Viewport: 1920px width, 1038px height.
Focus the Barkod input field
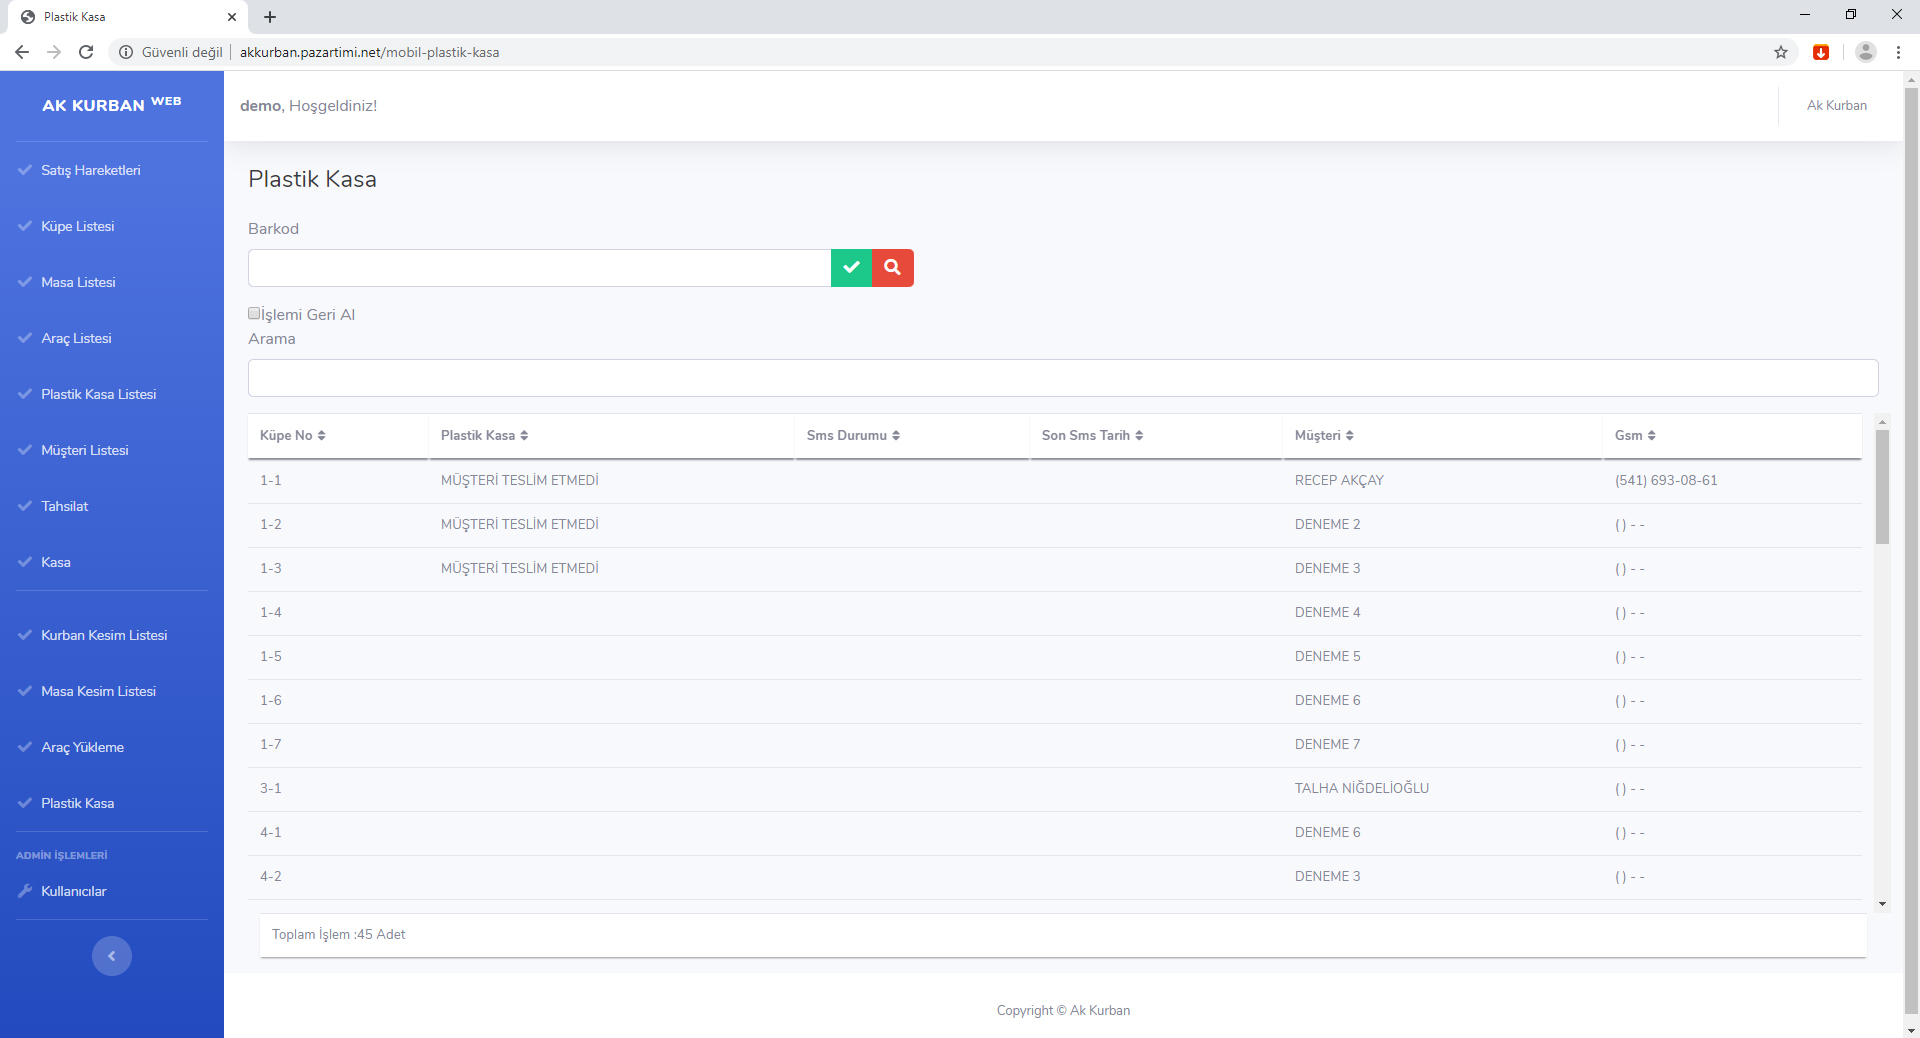click(539, 268)
